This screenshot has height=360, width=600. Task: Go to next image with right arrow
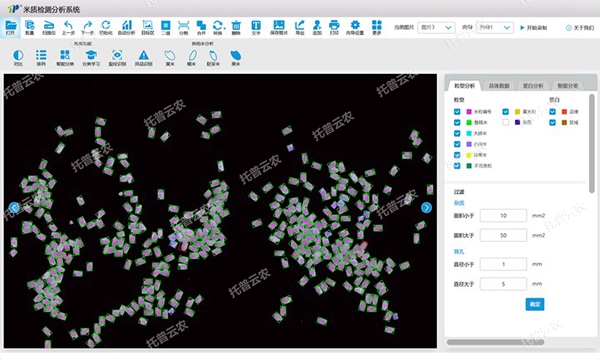coord(426,207)
